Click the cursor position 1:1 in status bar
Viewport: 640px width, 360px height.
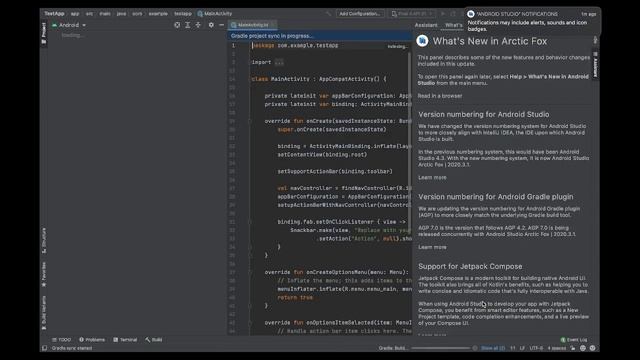[x=513, y=348]
